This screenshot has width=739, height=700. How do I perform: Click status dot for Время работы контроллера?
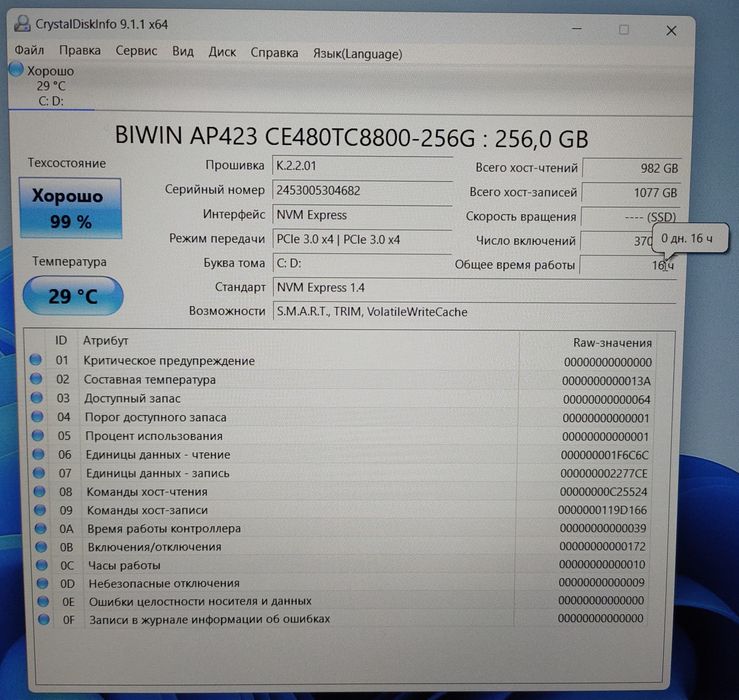point(41,528)
